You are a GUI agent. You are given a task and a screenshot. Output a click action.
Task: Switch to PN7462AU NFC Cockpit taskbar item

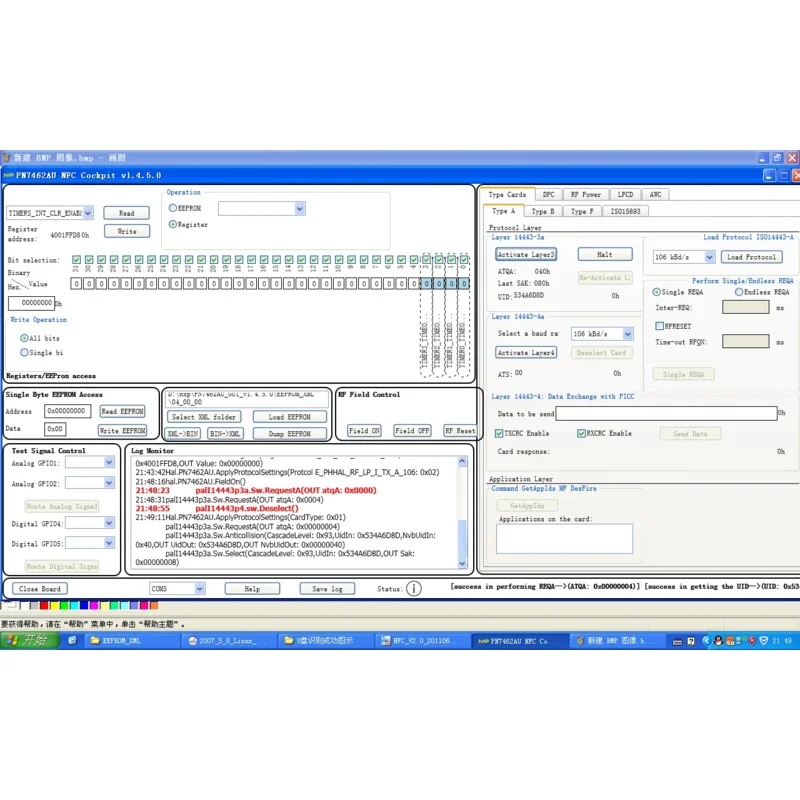(518, 640)
